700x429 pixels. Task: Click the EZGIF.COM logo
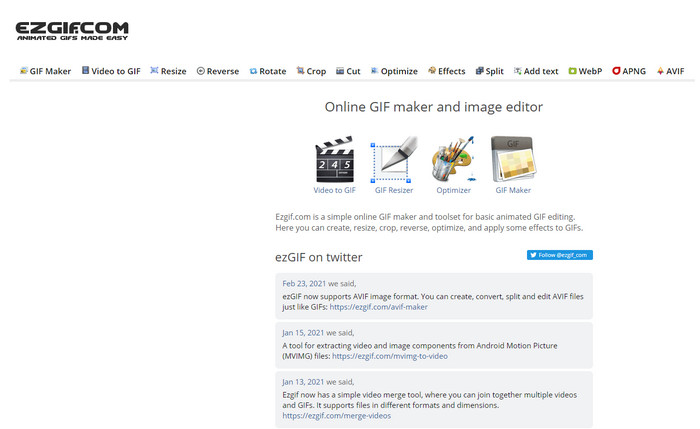coord(72,31)
